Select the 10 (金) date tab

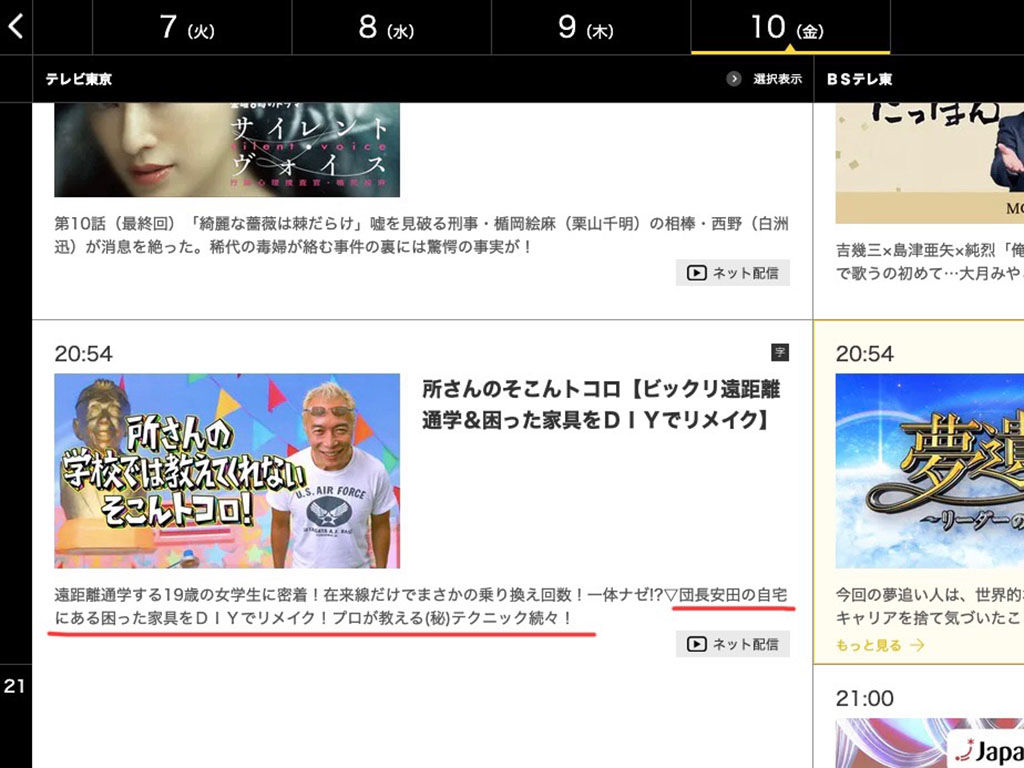[x=789, y=27]
